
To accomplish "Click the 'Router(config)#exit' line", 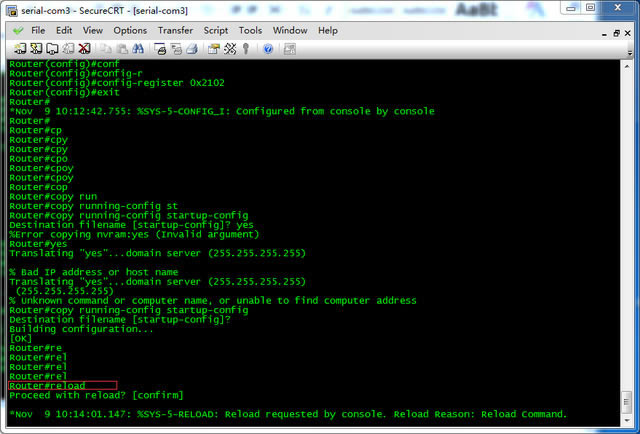I will 64,92.
